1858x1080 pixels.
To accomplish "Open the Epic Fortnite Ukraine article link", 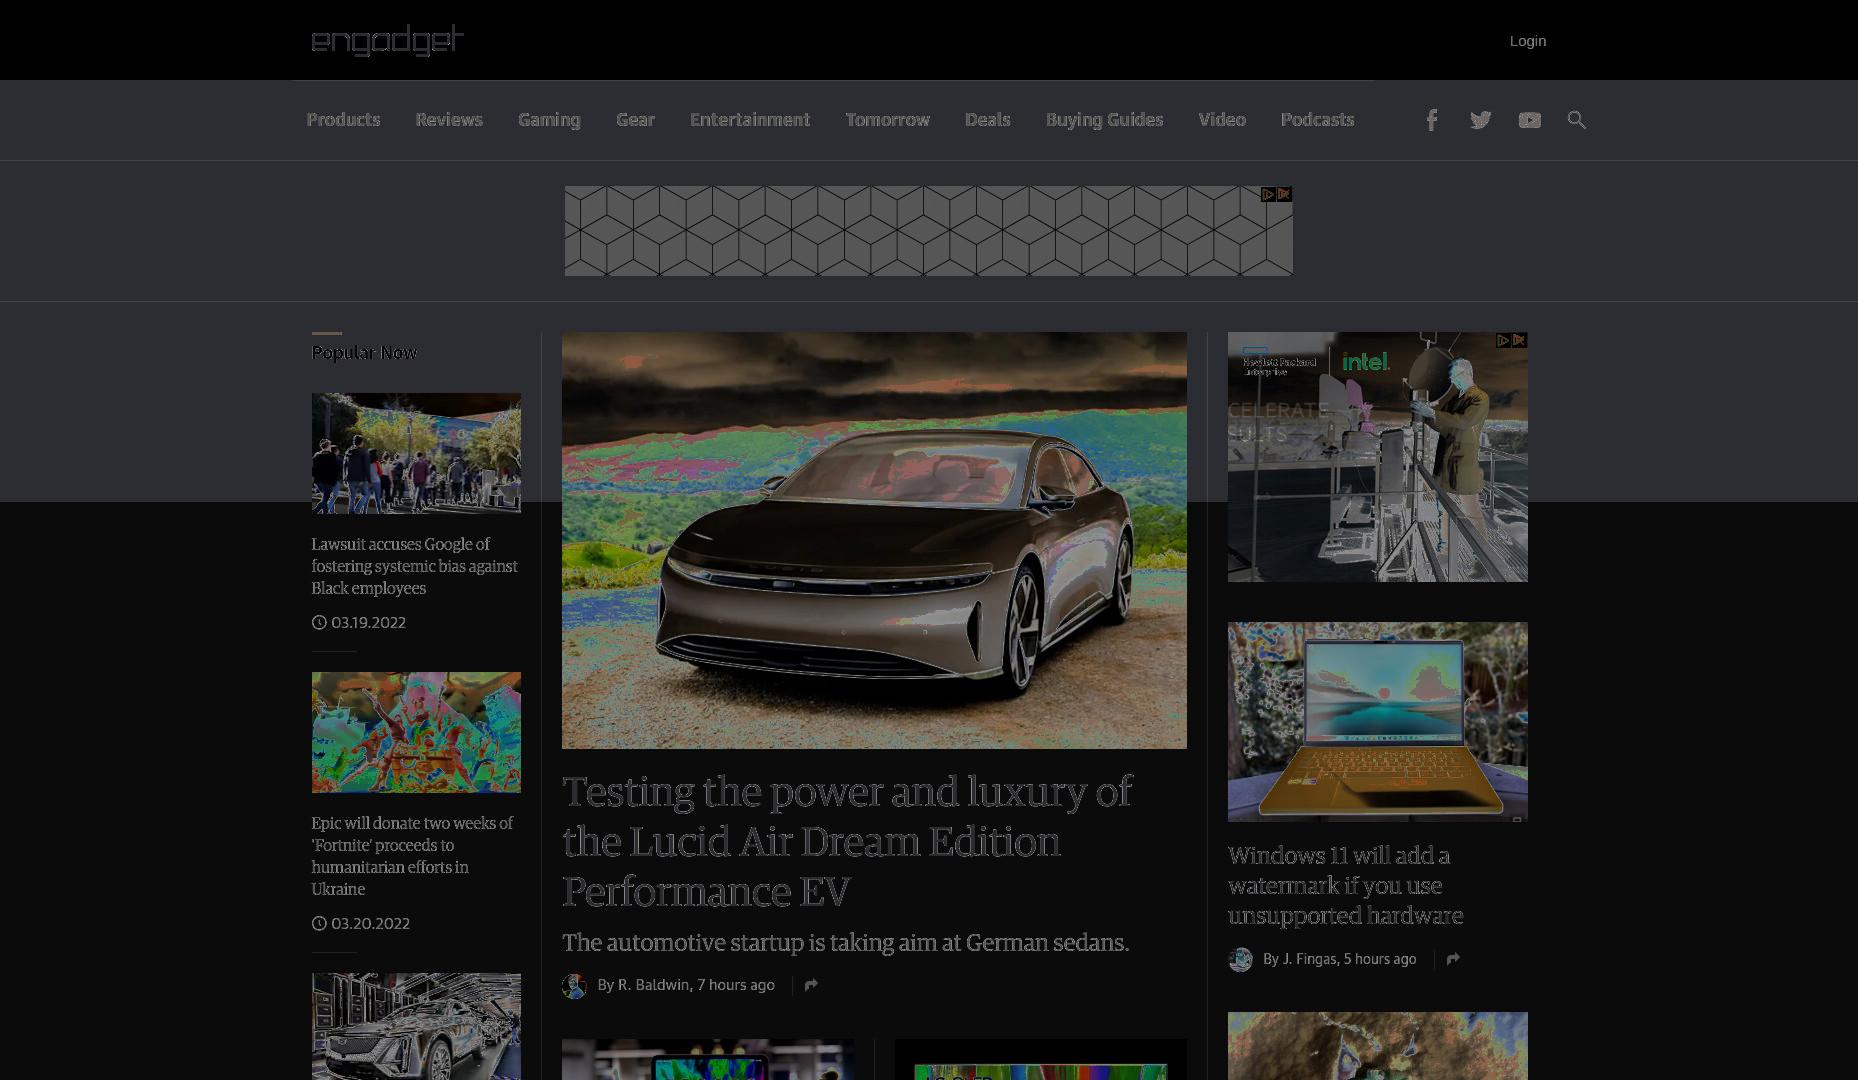I will point(412,856).
